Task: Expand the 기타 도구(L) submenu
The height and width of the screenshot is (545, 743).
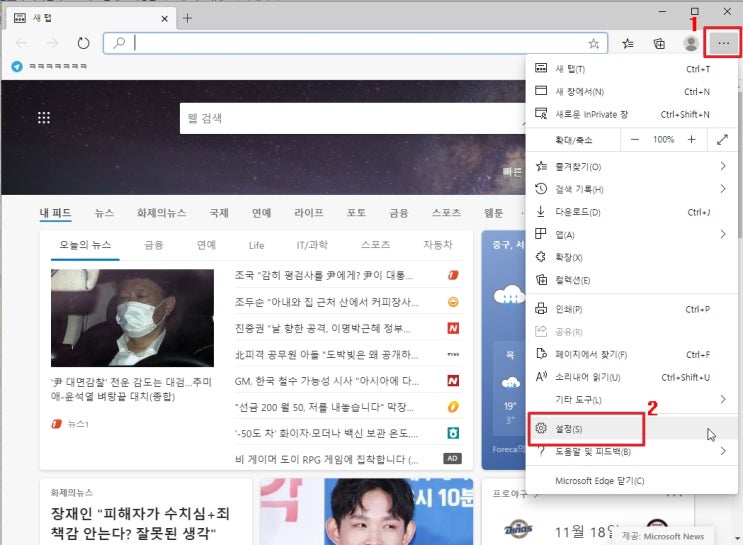Action: [x=631, y=400]
